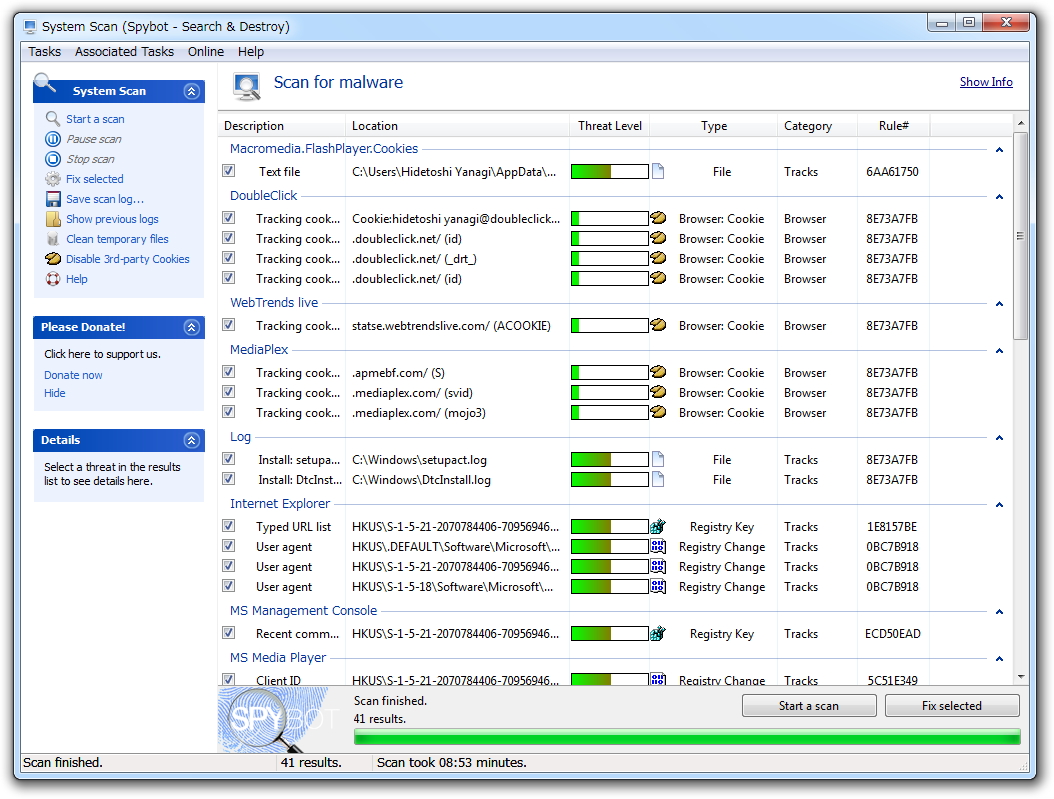Click threat level bar of Text file row
Screen dimensions: 1054x799
click(x=610, y=171)
